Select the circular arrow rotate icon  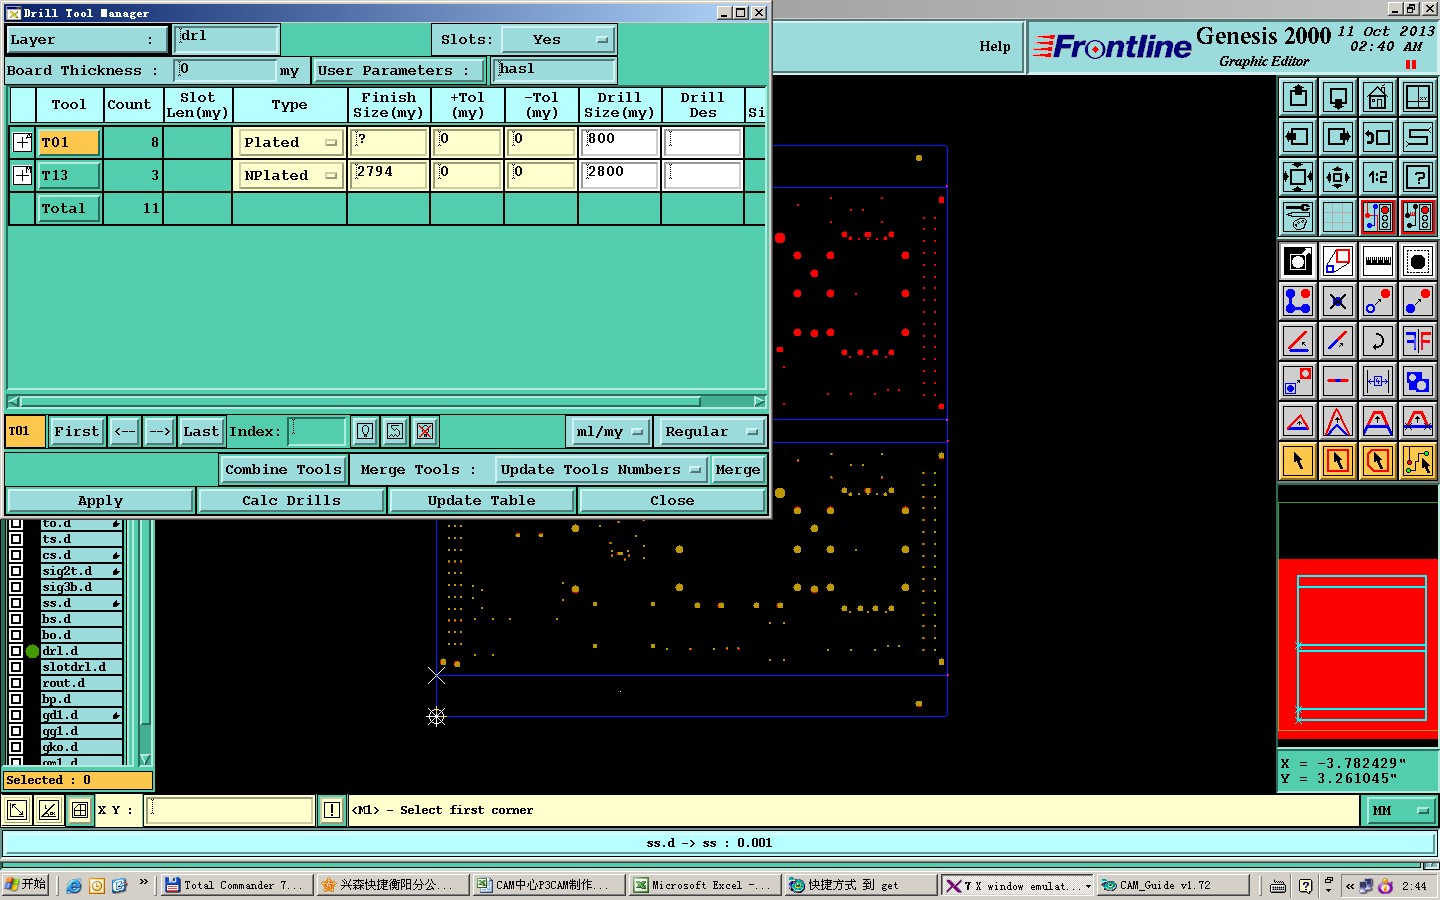click(x=1377, y=341)
